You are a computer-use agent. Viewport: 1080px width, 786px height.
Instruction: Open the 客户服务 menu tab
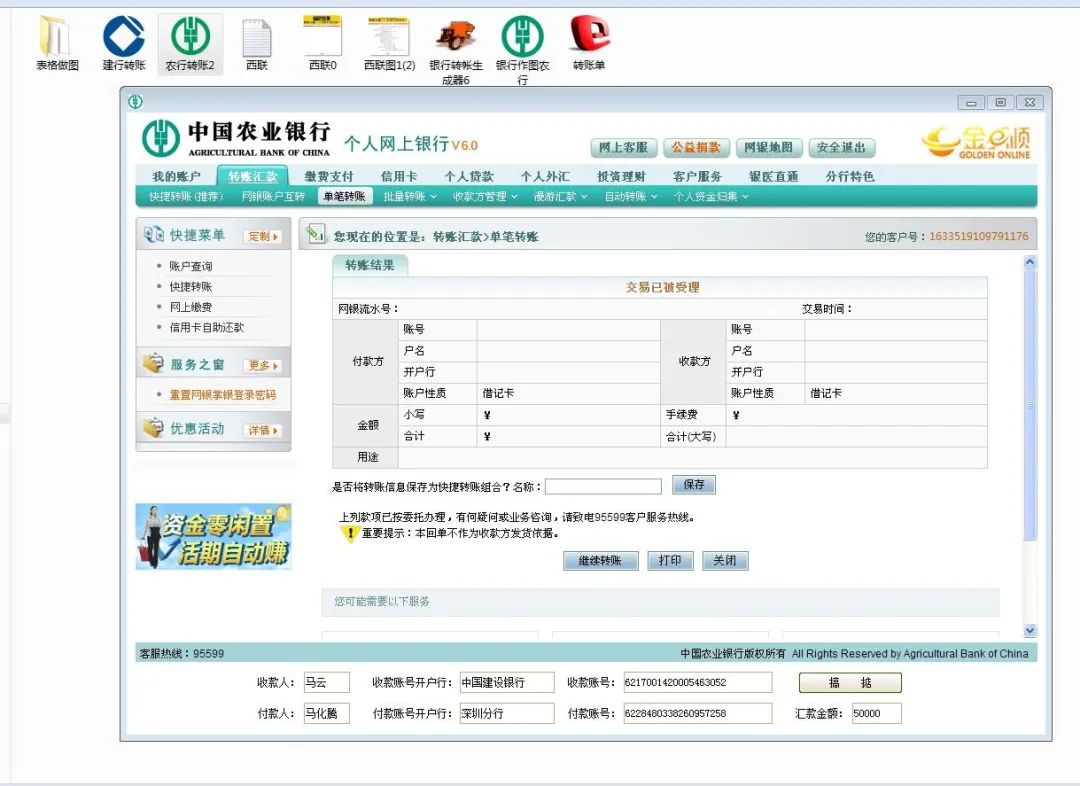coord(697,176)
